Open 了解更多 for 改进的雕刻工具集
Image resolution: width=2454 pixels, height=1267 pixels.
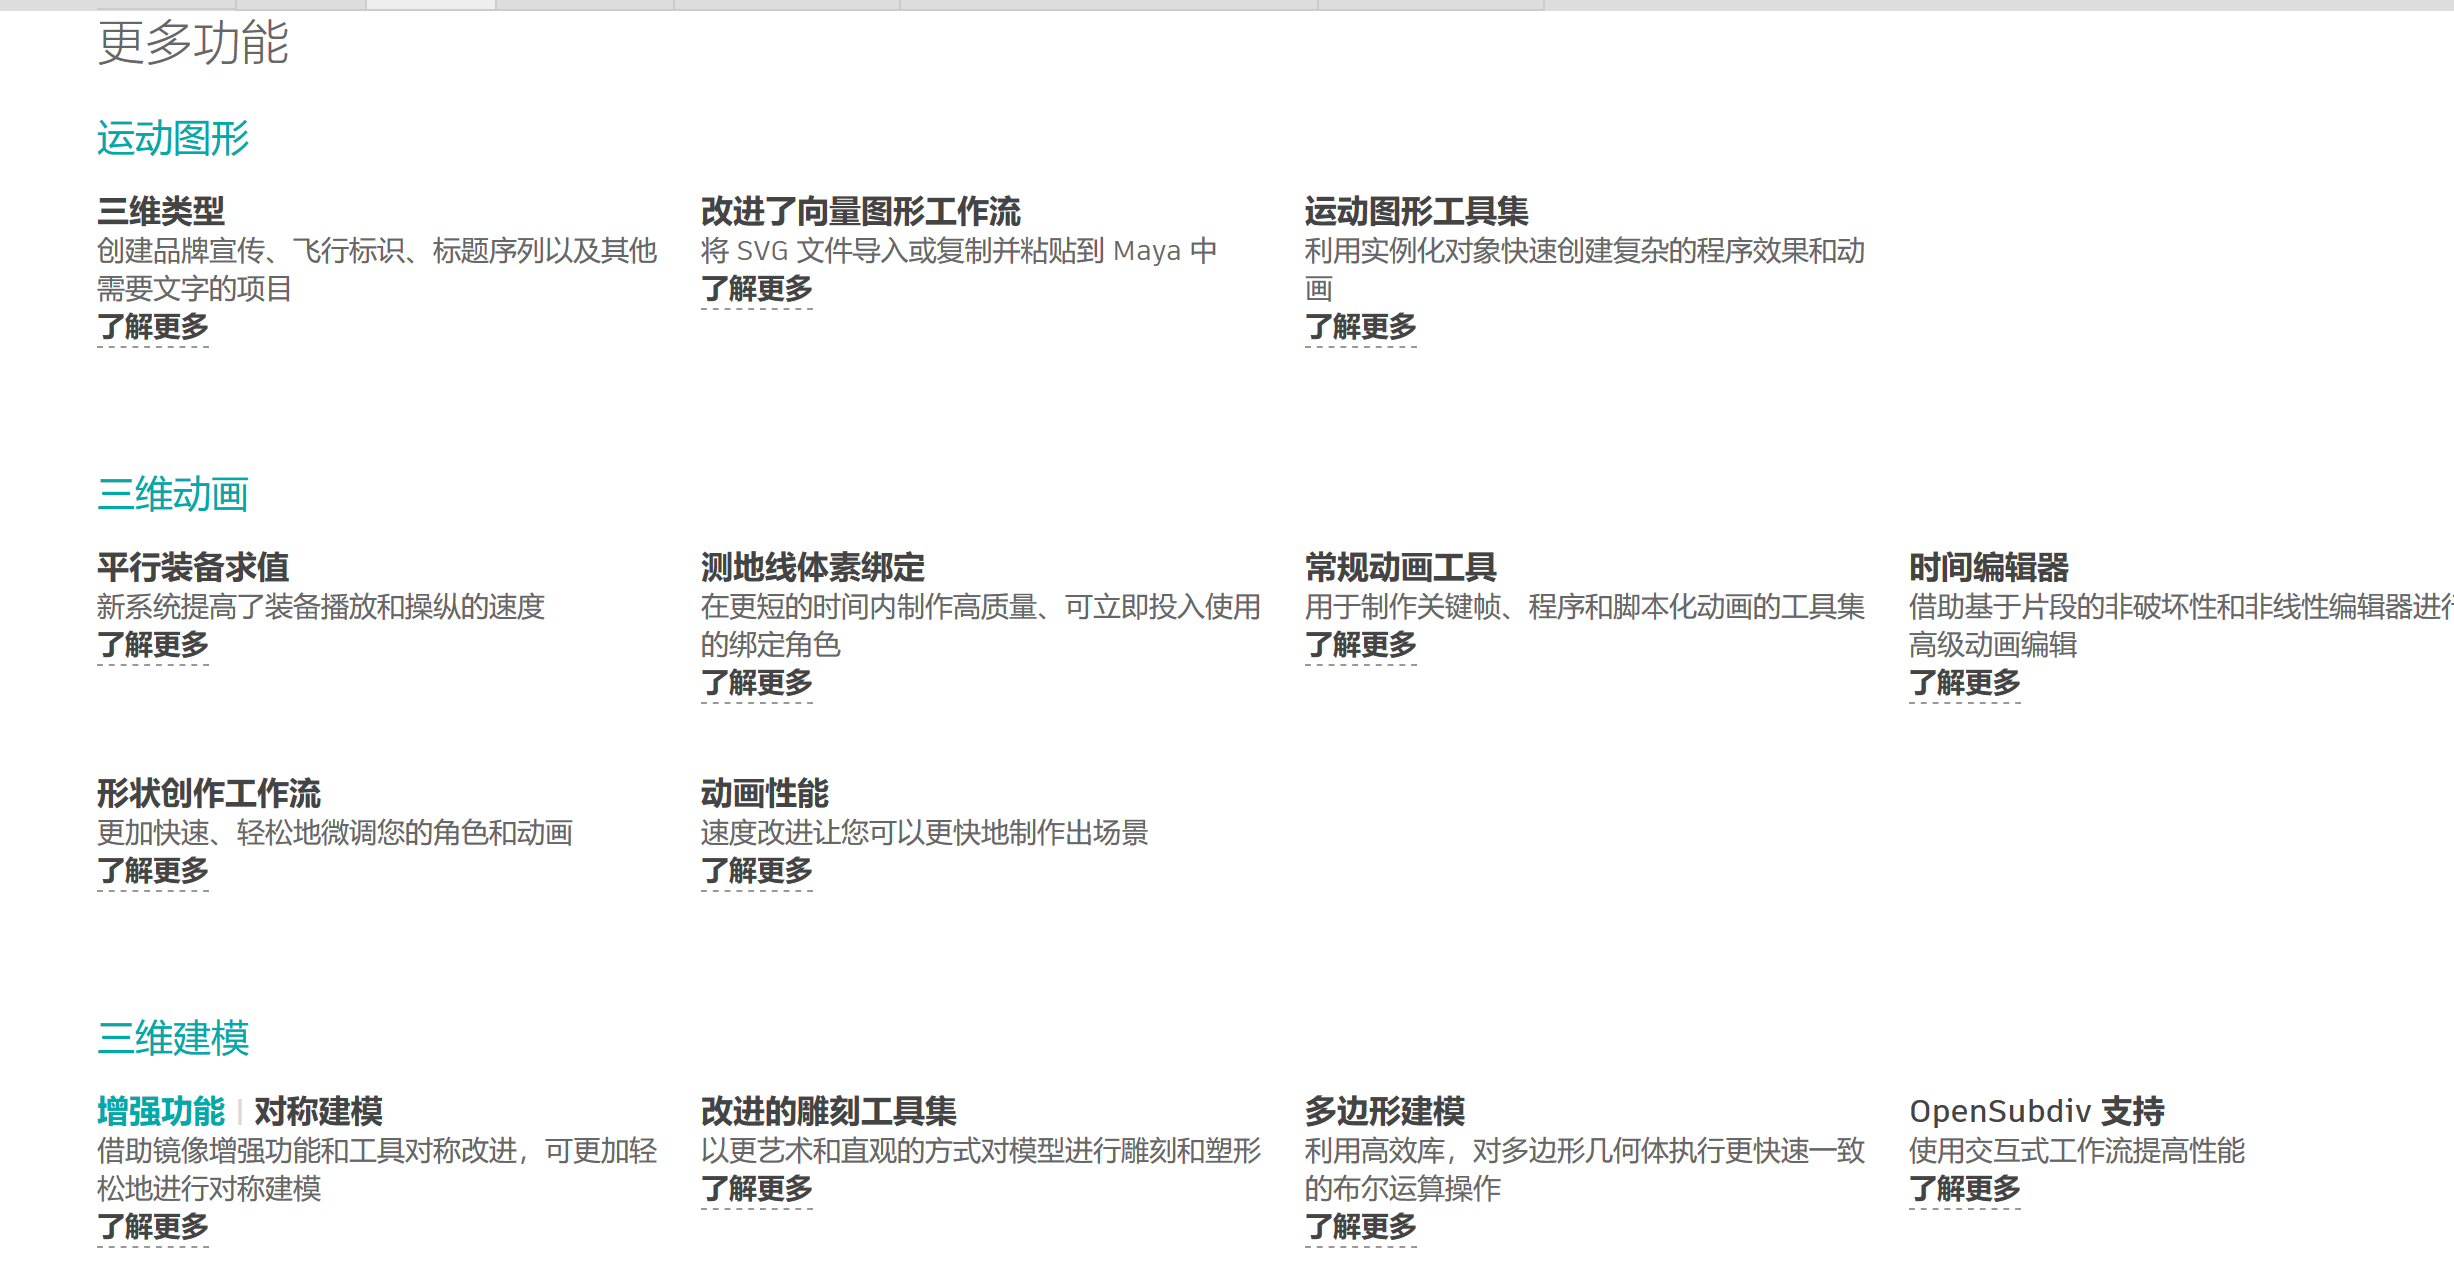tap(757, 1189)
